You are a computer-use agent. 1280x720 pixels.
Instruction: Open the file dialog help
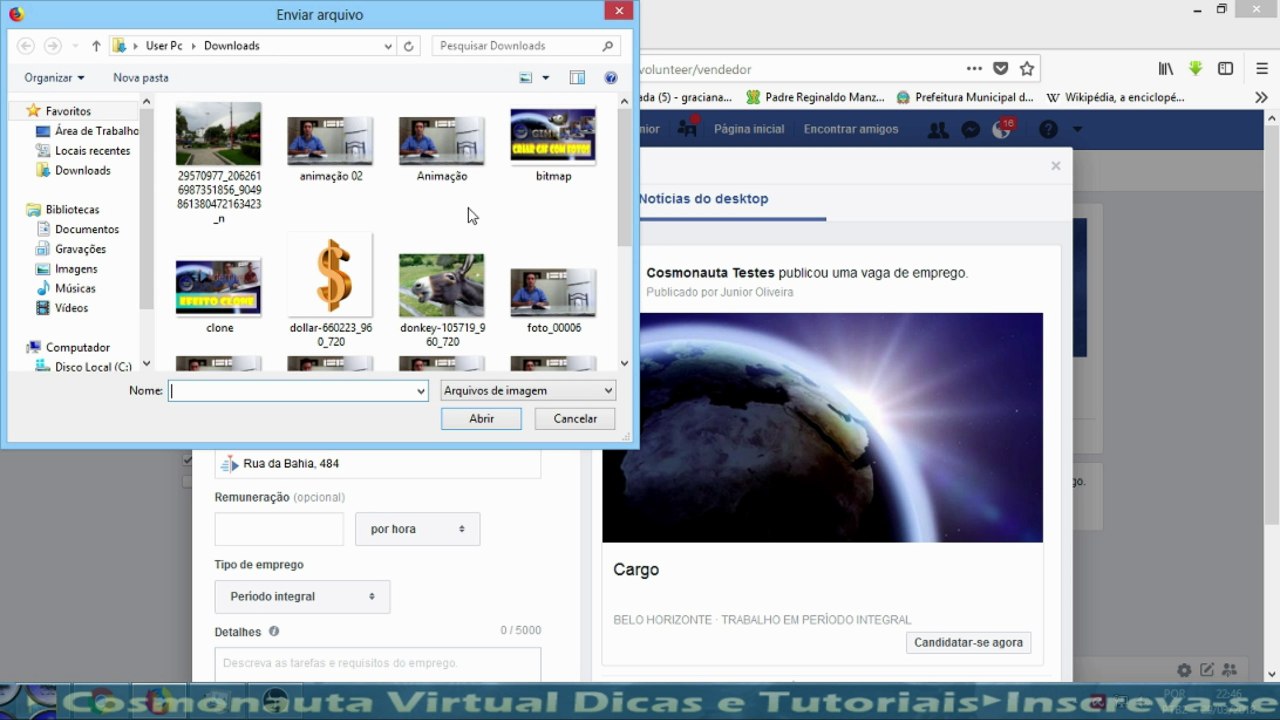pos(611,78)
